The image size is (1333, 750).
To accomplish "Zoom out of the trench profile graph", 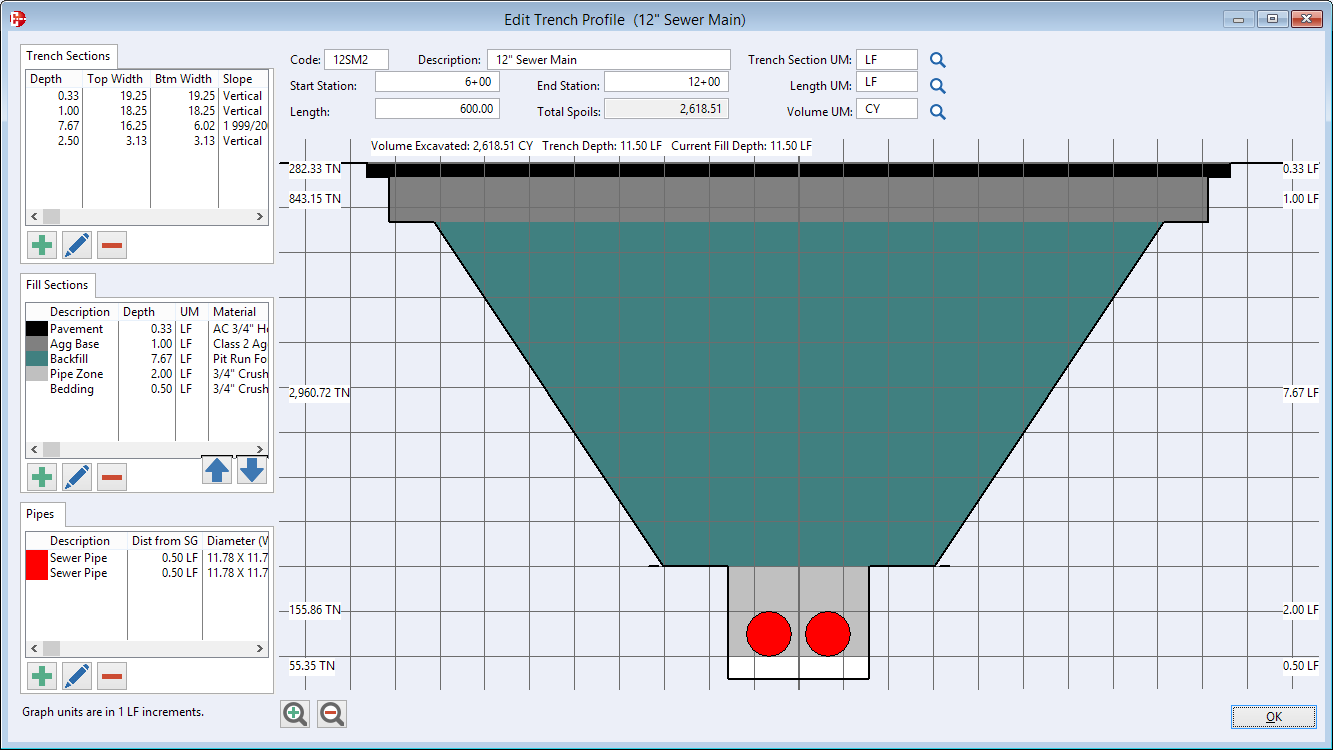I will tap(331, 714).
